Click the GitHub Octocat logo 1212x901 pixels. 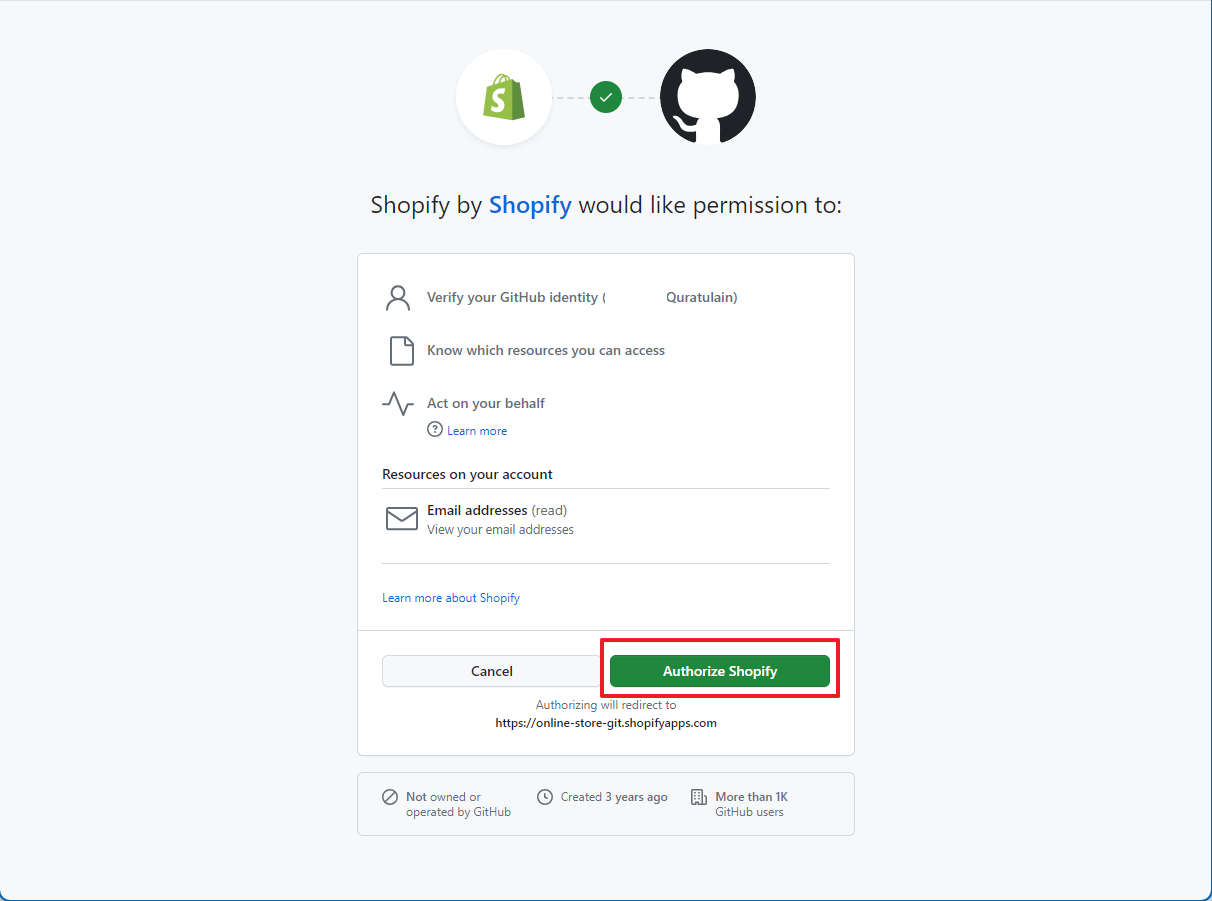pyautogui.click(x=707, y=96)
